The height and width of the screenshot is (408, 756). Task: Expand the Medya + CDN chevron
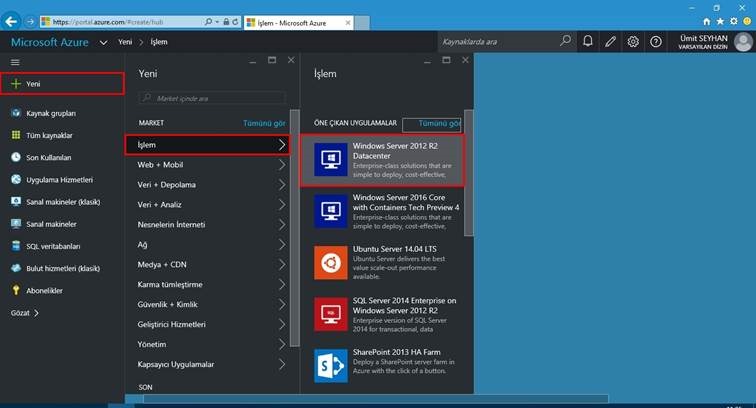tap(282, 264)
